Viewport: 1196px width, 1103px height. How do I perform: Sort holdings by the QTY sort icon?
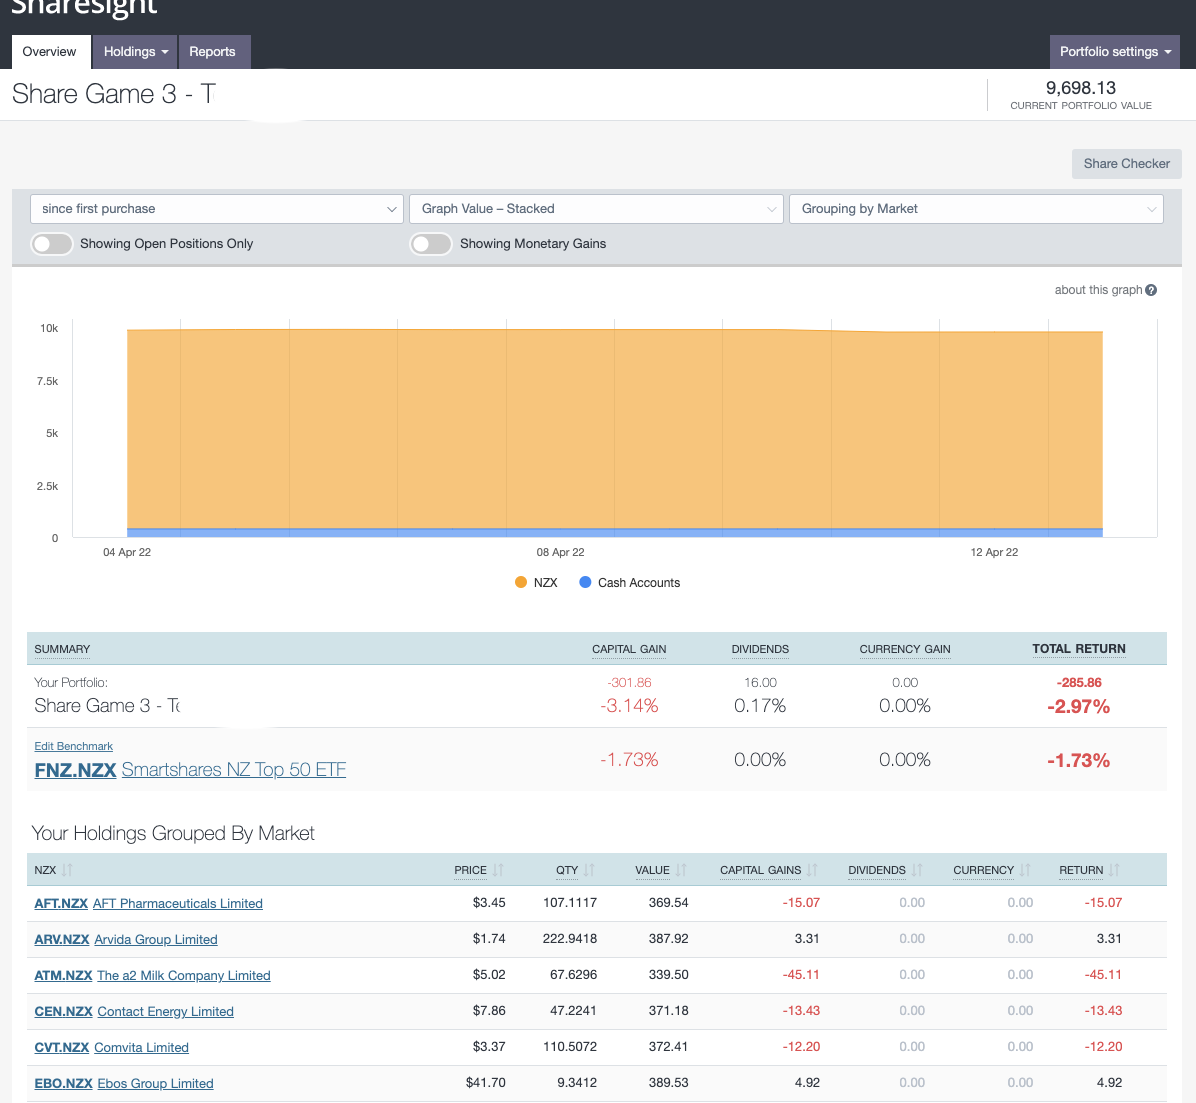click(589, 870)
